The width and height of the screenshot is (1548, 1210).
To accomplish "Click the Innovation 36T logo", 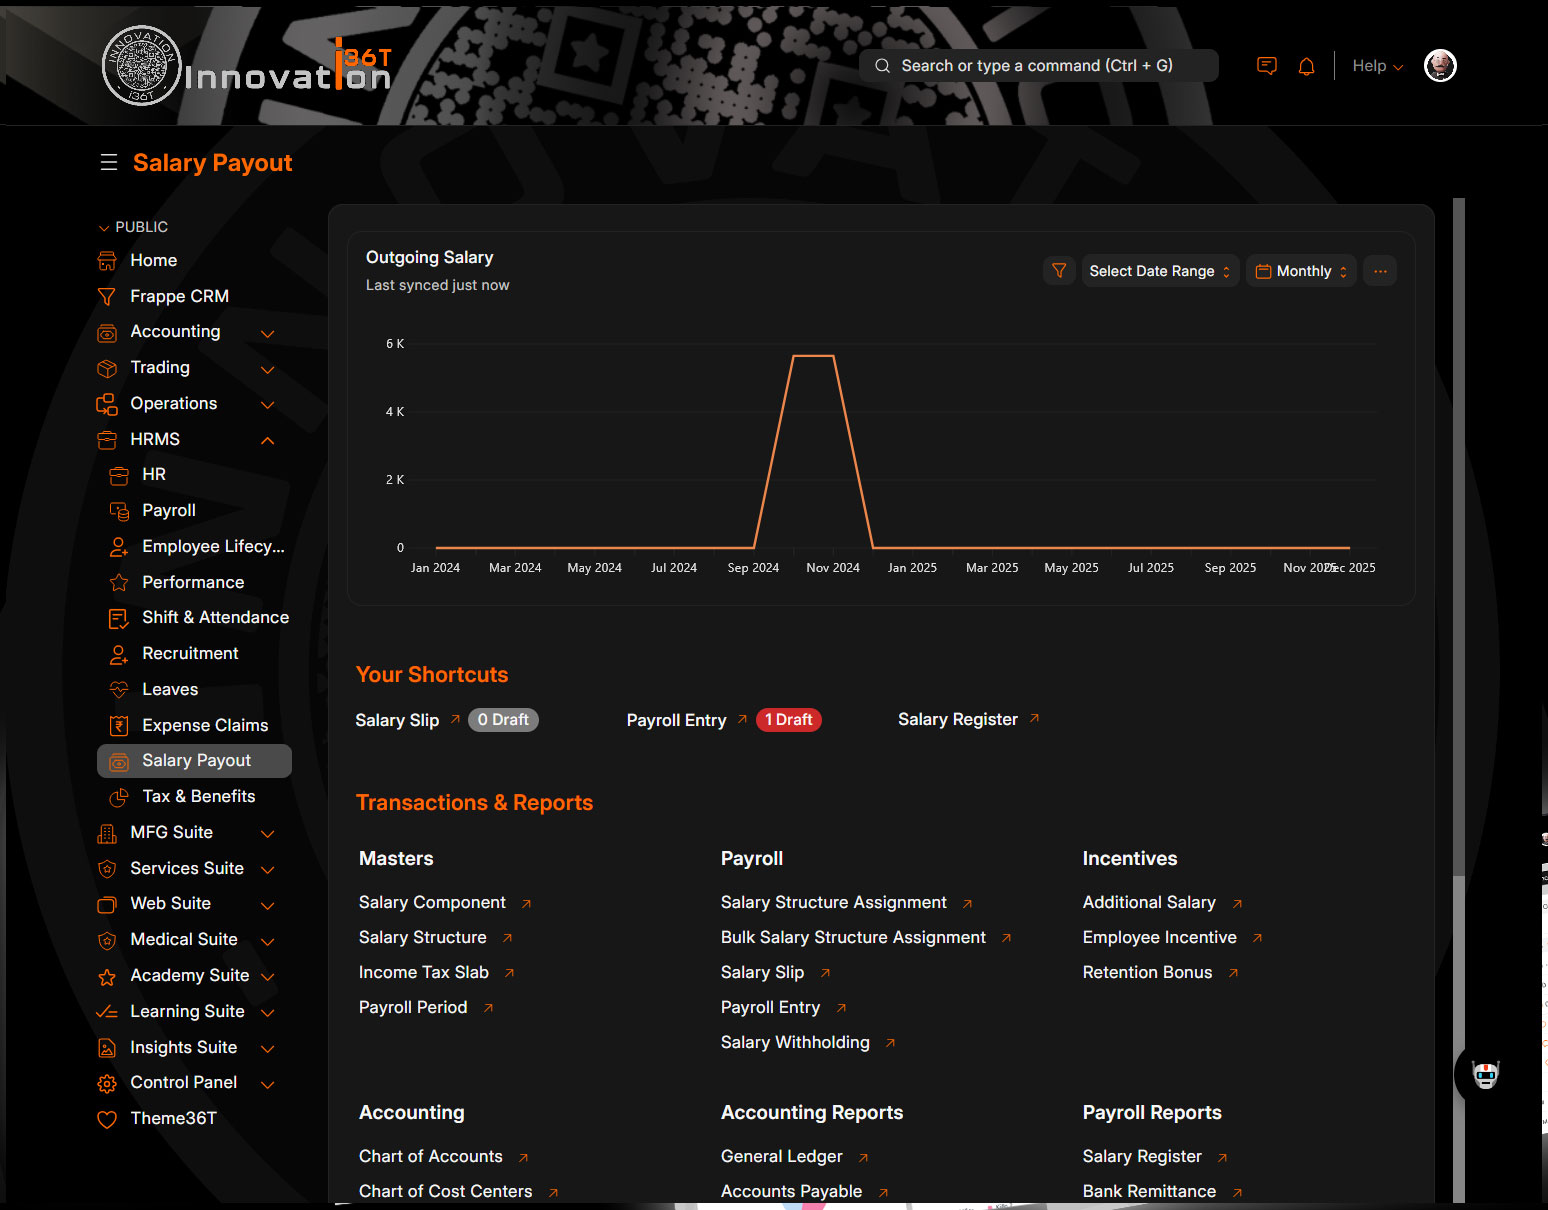I will [247, 66].
